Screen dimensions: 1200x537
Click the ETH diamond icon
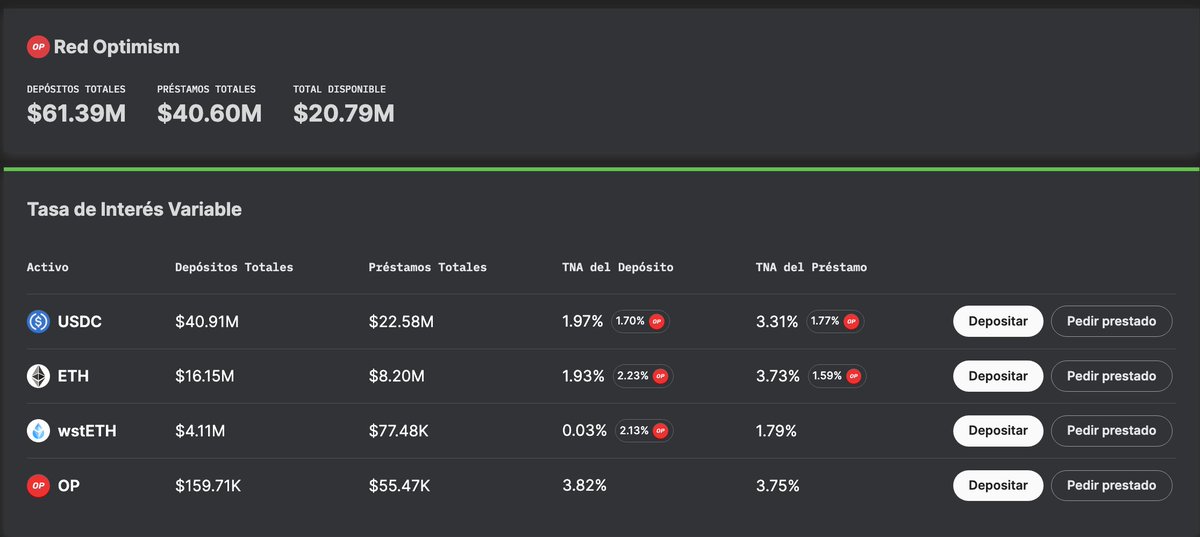tap(38, 376)
